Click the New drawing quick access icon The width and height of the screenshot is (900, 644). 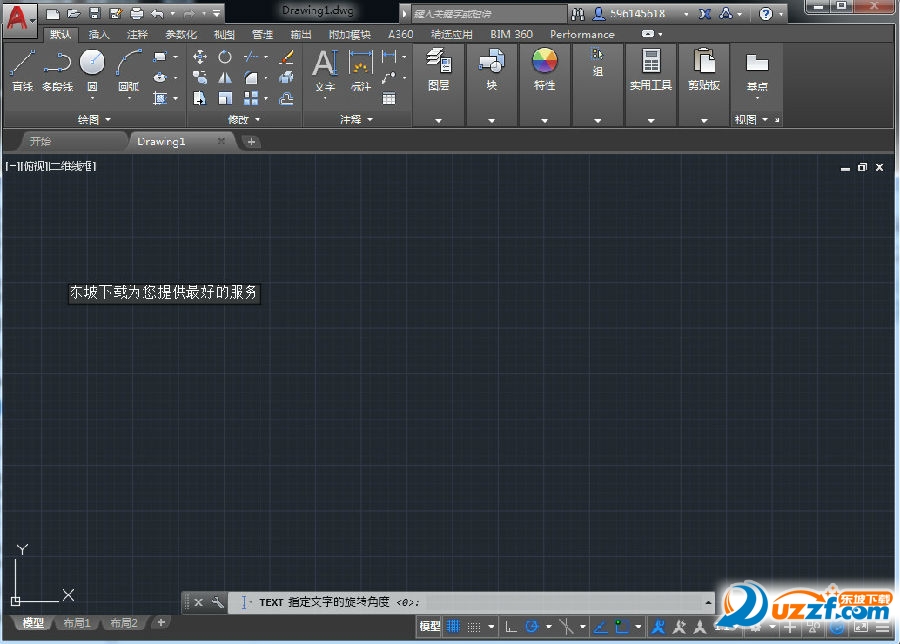(53, 14)
